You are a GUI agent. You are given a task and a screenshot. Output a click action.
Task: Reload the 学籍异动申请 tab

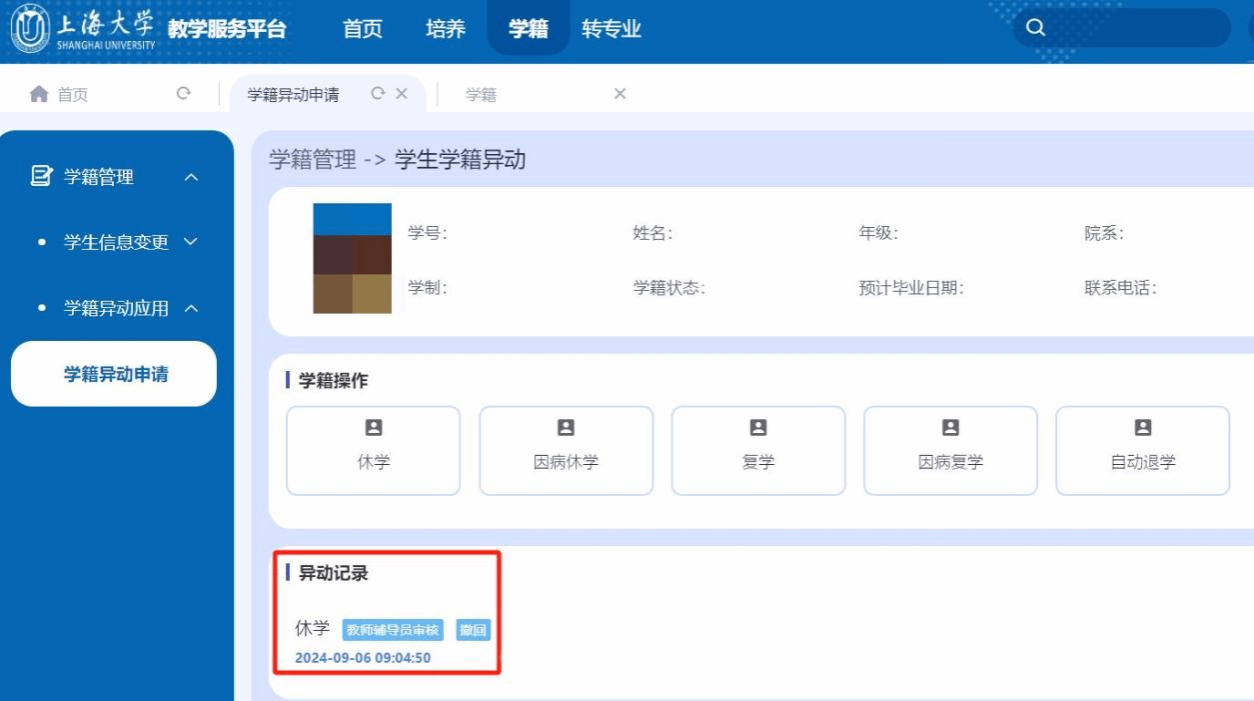coord(377,94)
